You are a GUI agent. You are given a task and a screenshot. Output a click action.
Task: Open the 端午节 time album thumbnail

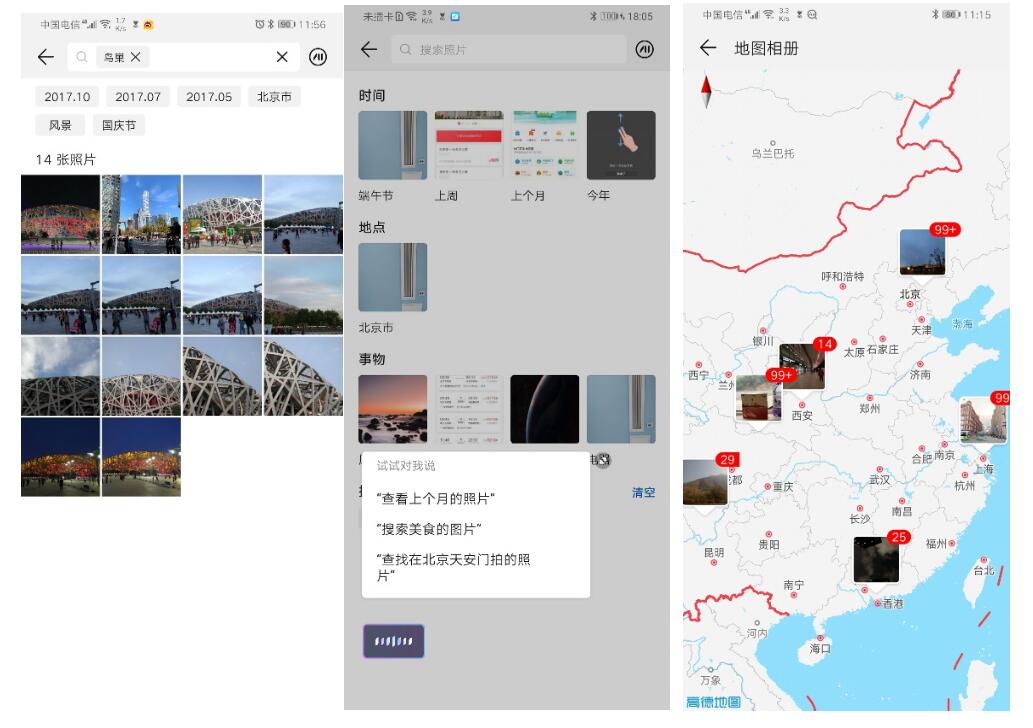[393, 146]
